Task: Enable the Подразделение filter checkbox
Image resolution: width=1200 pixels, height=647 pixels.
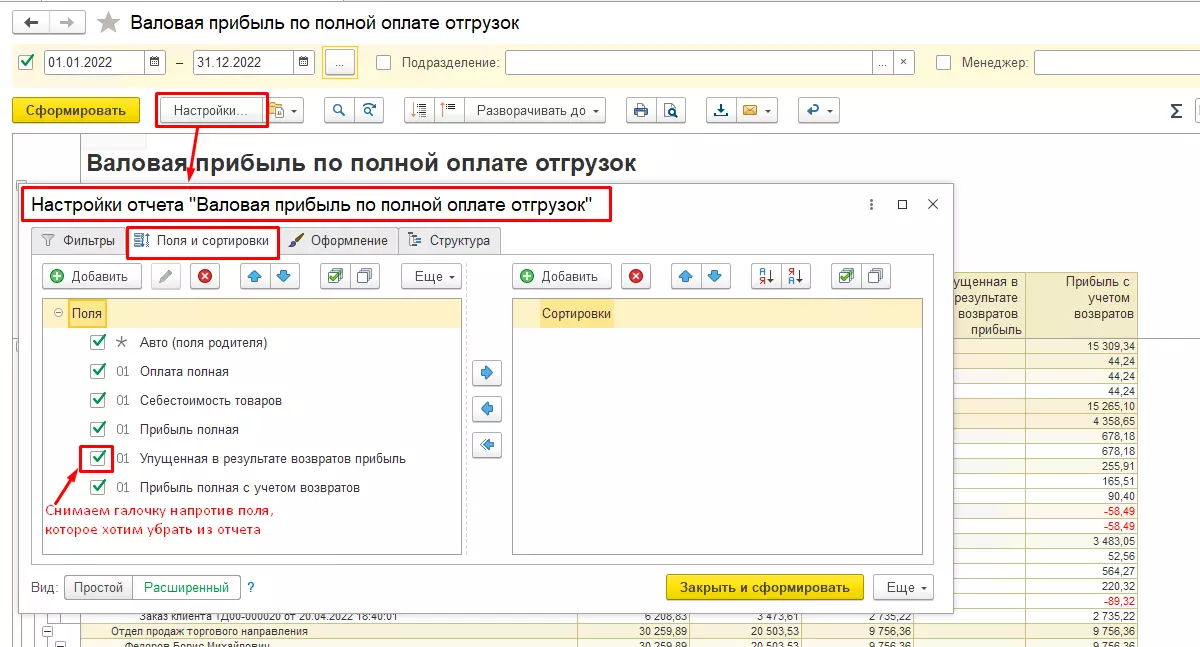Action: 383,62
